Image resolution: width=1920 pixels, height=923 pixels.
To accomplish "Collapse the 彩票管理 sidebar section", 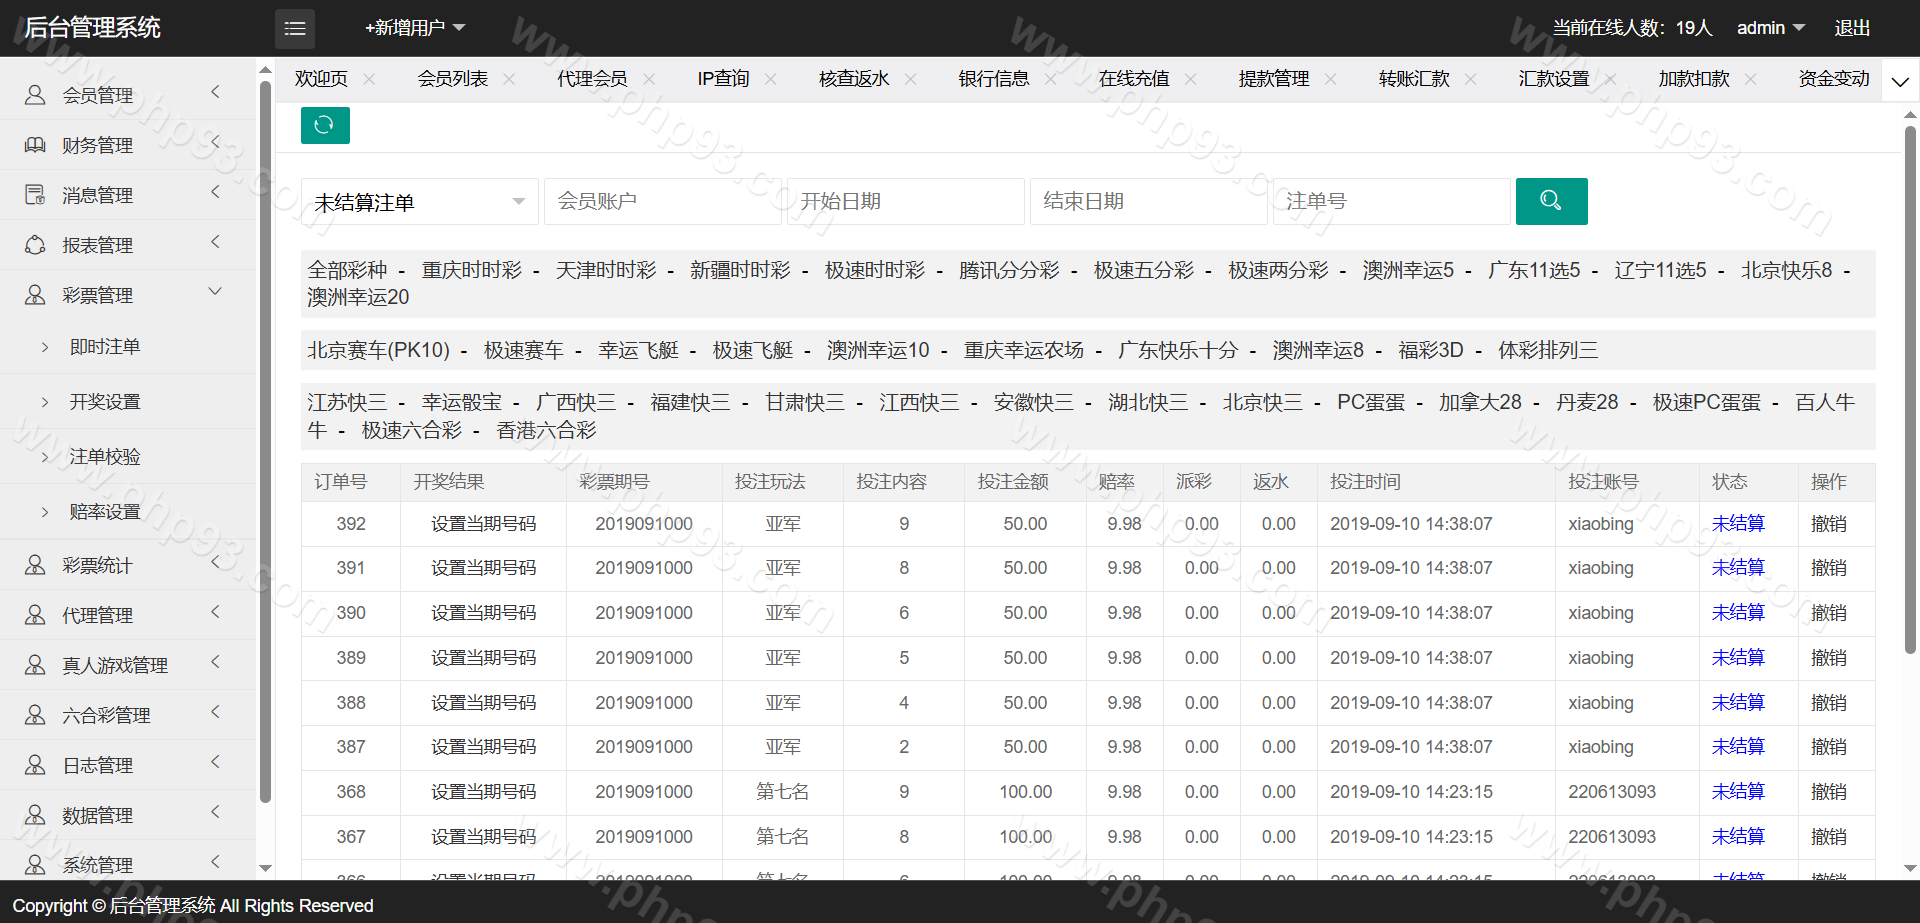I will click(215, 292).
